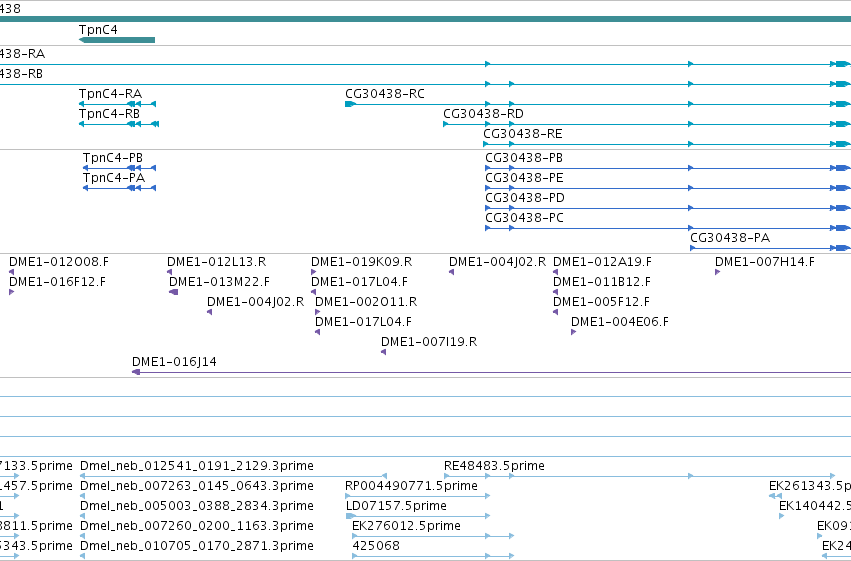Click the DME1-012L13.R clone label
The height and width of the screenshot is (561, 851).
click(217, 262)
